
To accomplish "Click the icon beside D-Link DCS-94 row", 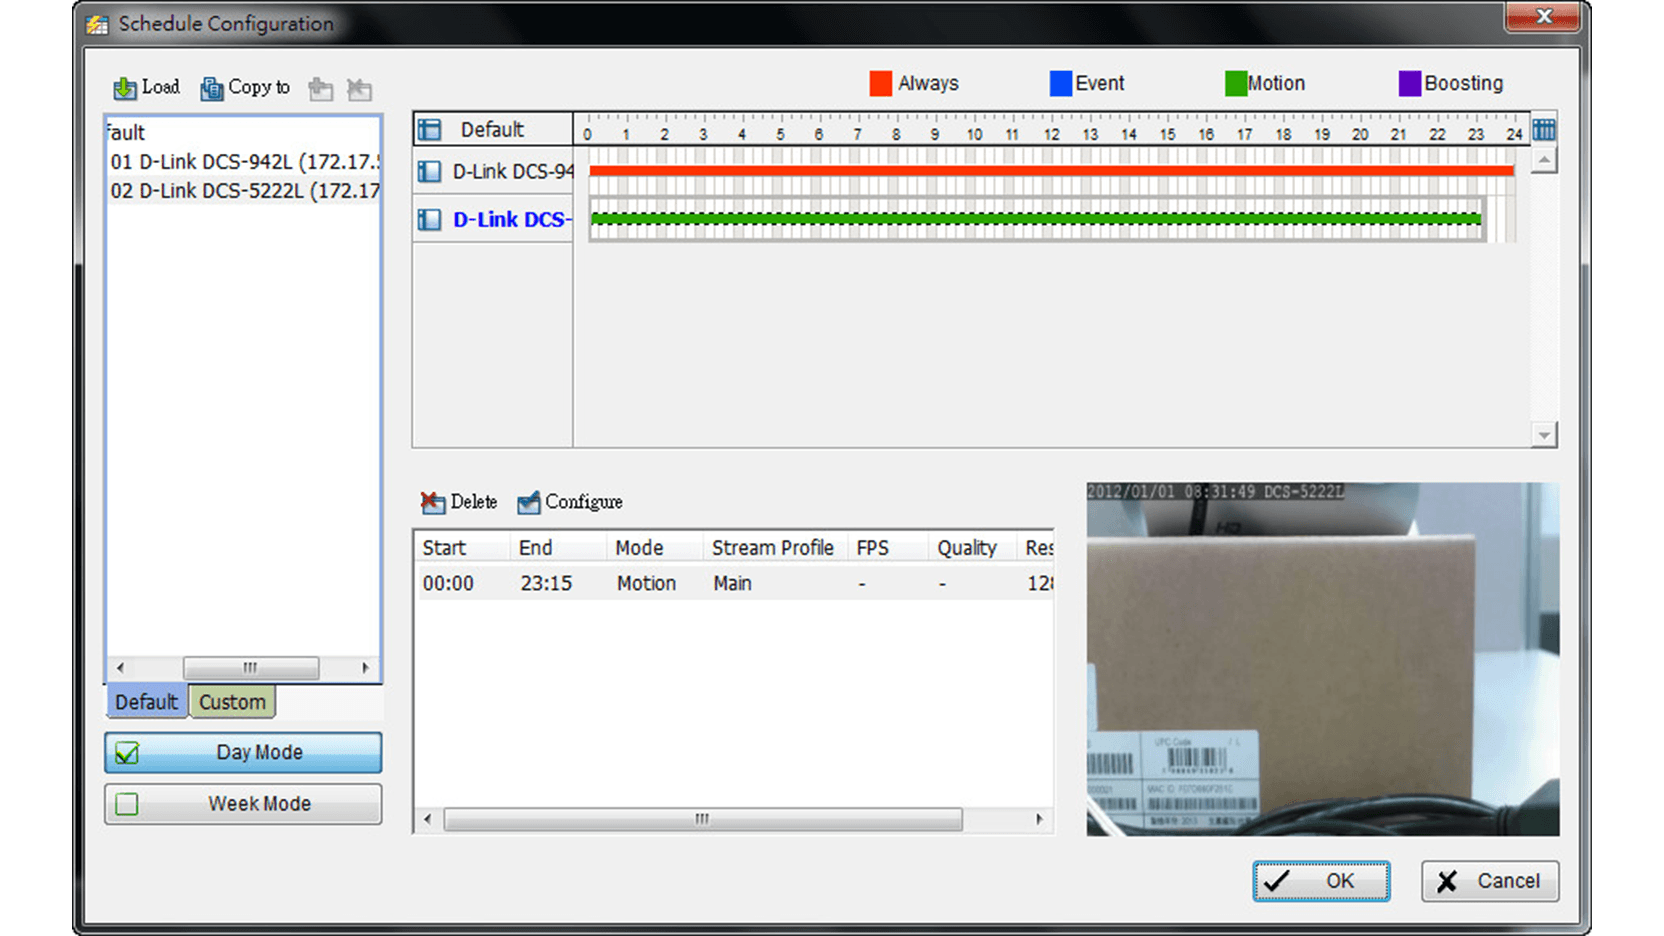I will tap(429, 172).
